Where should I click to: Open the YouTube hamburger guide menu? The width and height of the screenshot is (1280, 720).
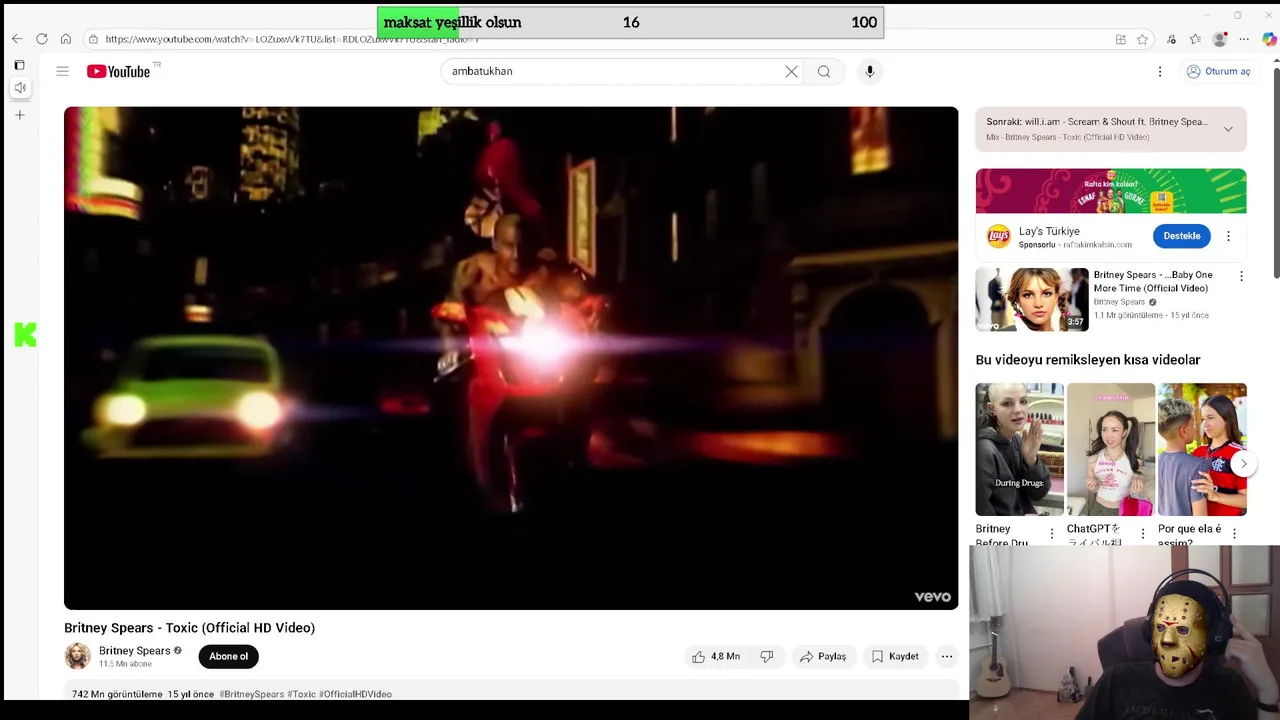pyautogui.click(x=62, y=71)
